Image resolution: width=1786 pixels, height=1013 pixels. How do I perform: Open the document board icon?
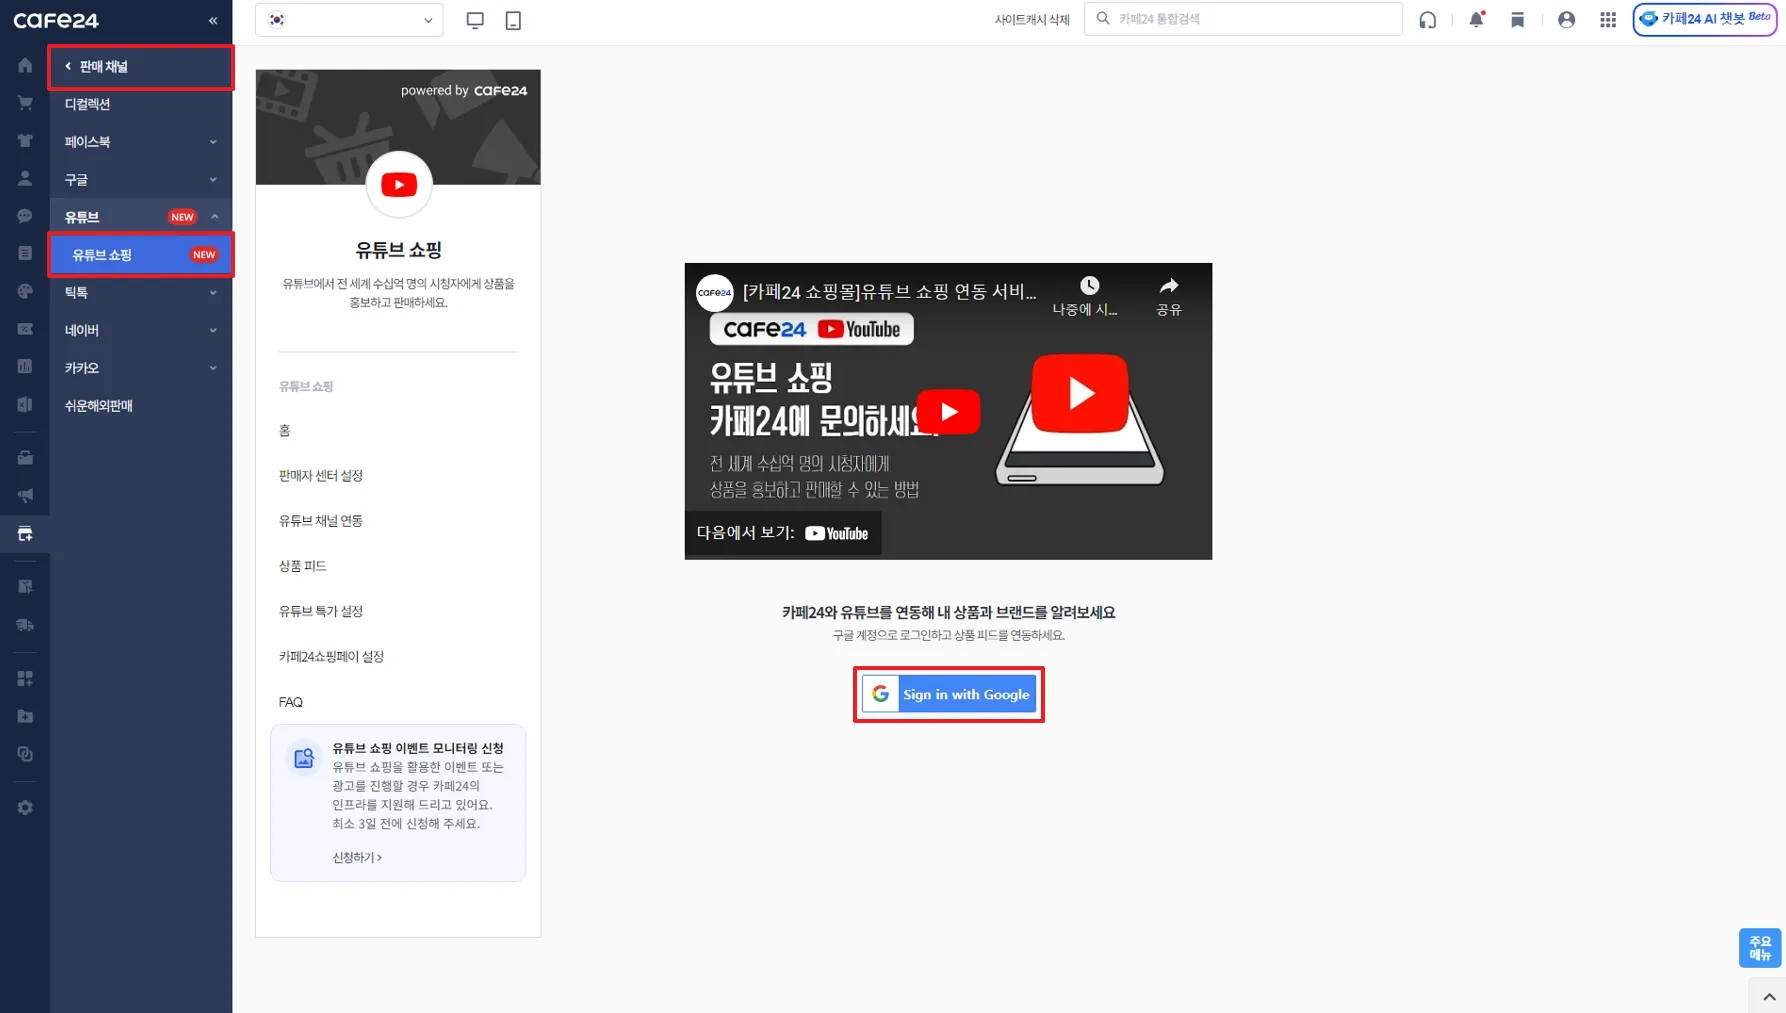point(25,254)
